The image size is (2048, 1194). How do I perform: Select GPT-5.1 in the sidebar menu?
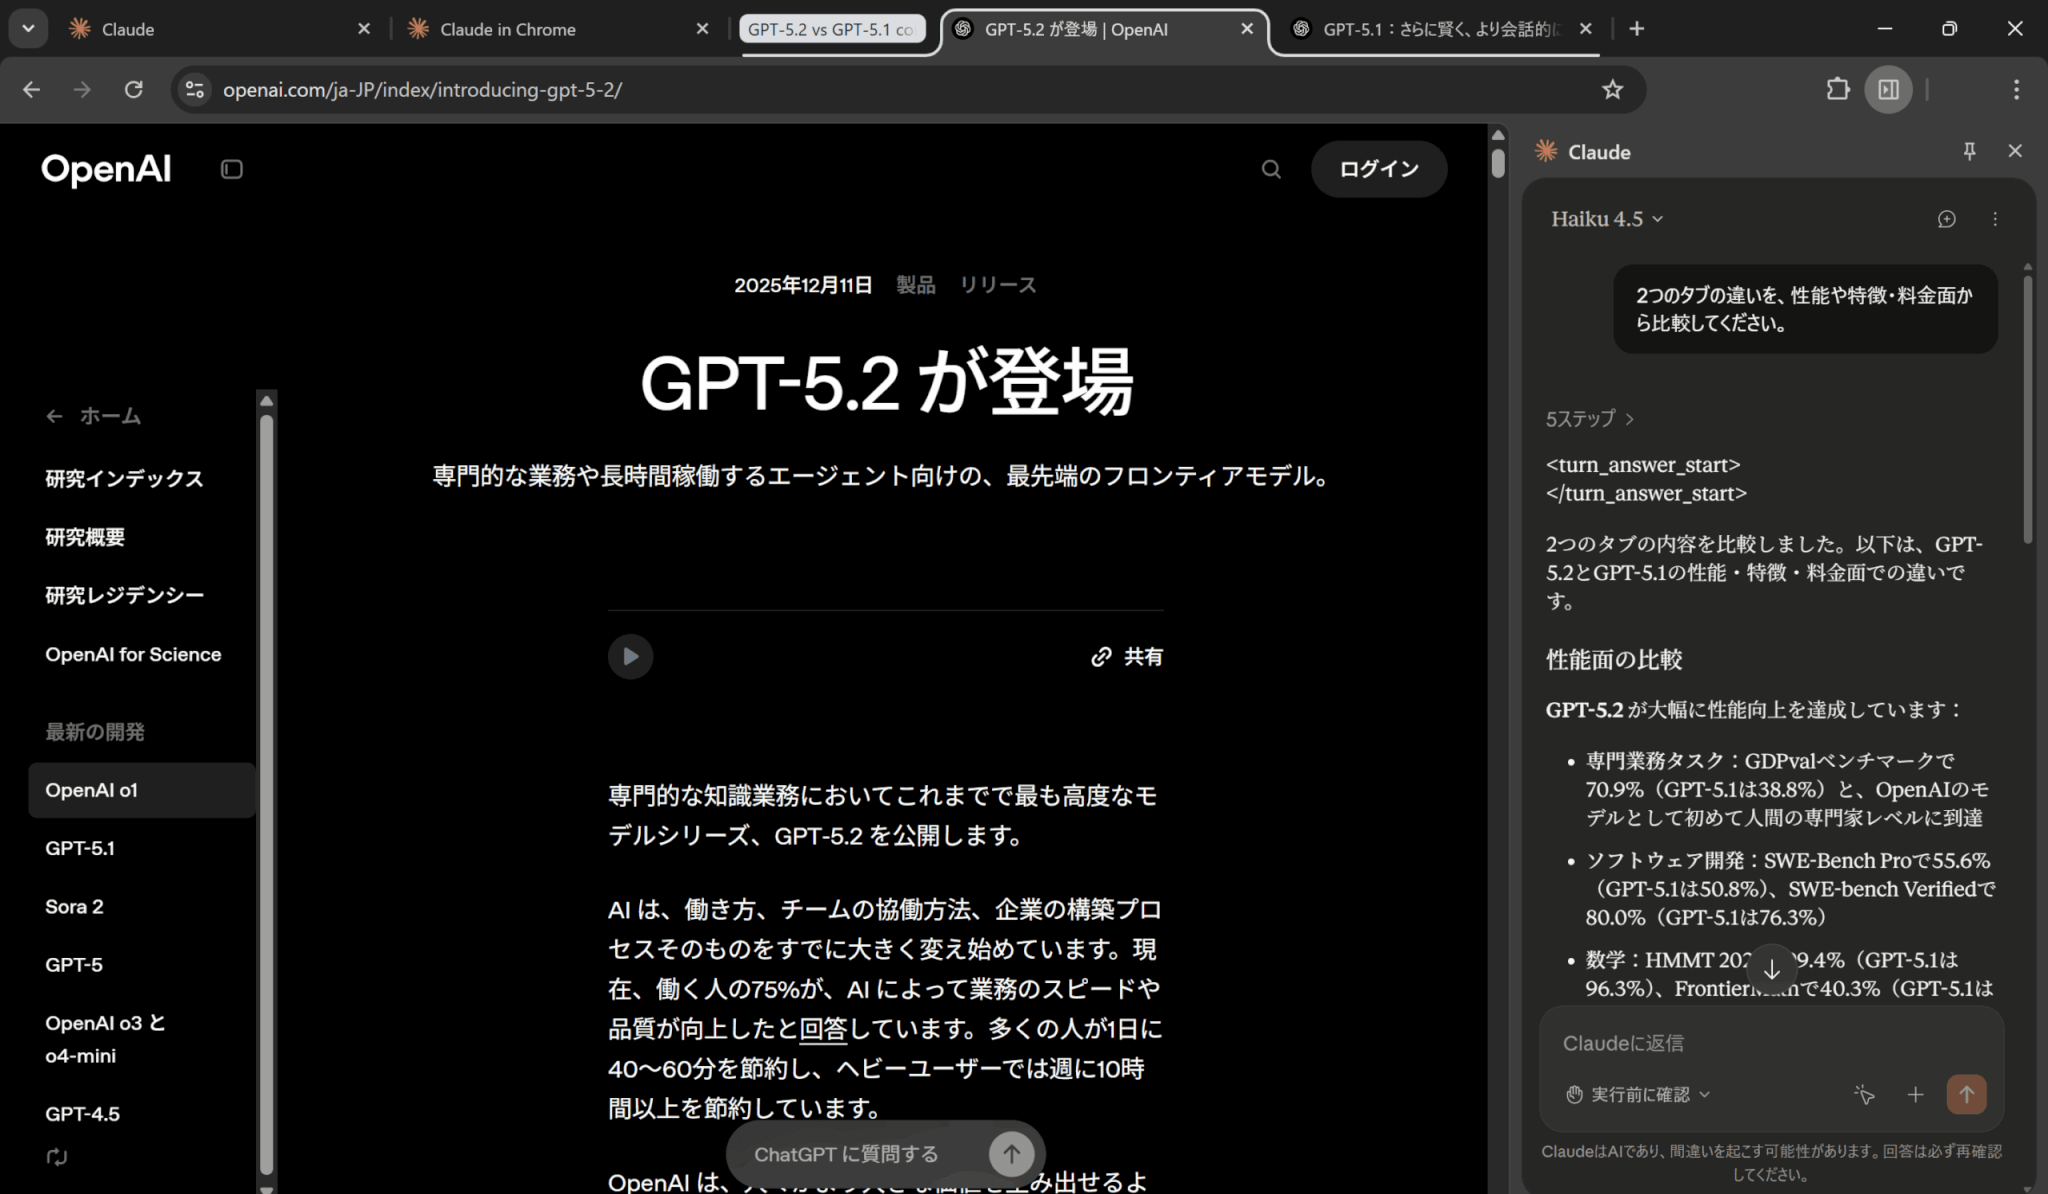tap(80, 848)
